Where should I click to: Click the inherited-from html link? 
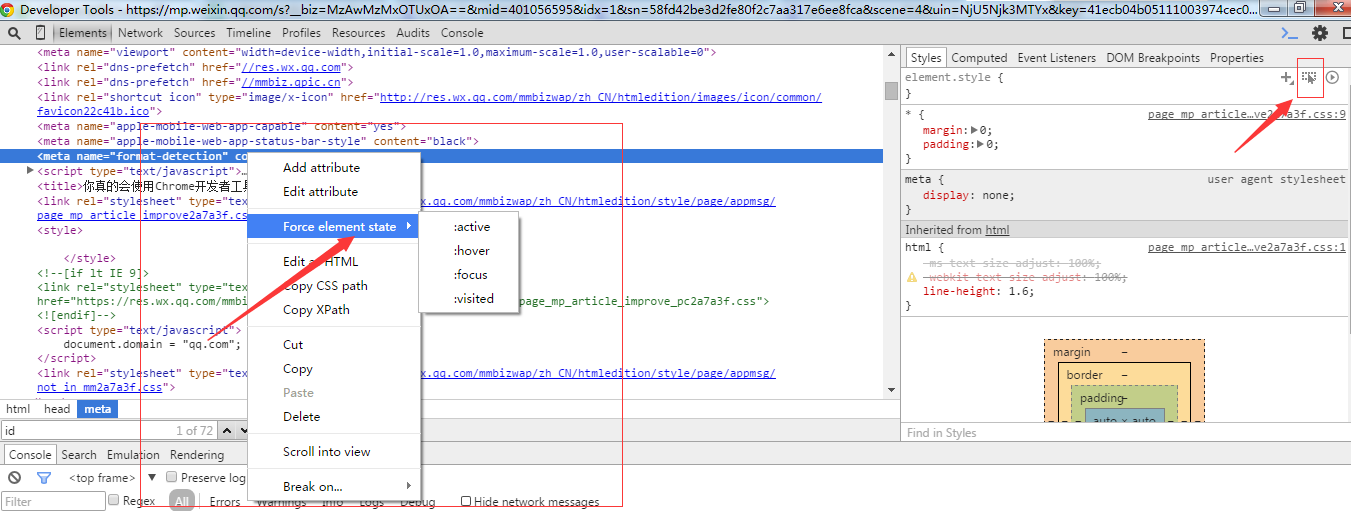point(997,230)
